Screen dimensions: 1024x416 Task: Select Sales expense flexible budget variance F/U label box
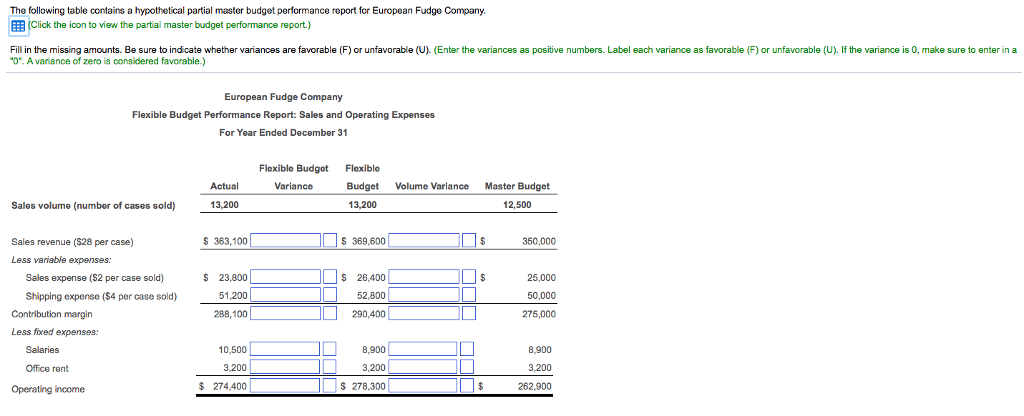[330, 278]
